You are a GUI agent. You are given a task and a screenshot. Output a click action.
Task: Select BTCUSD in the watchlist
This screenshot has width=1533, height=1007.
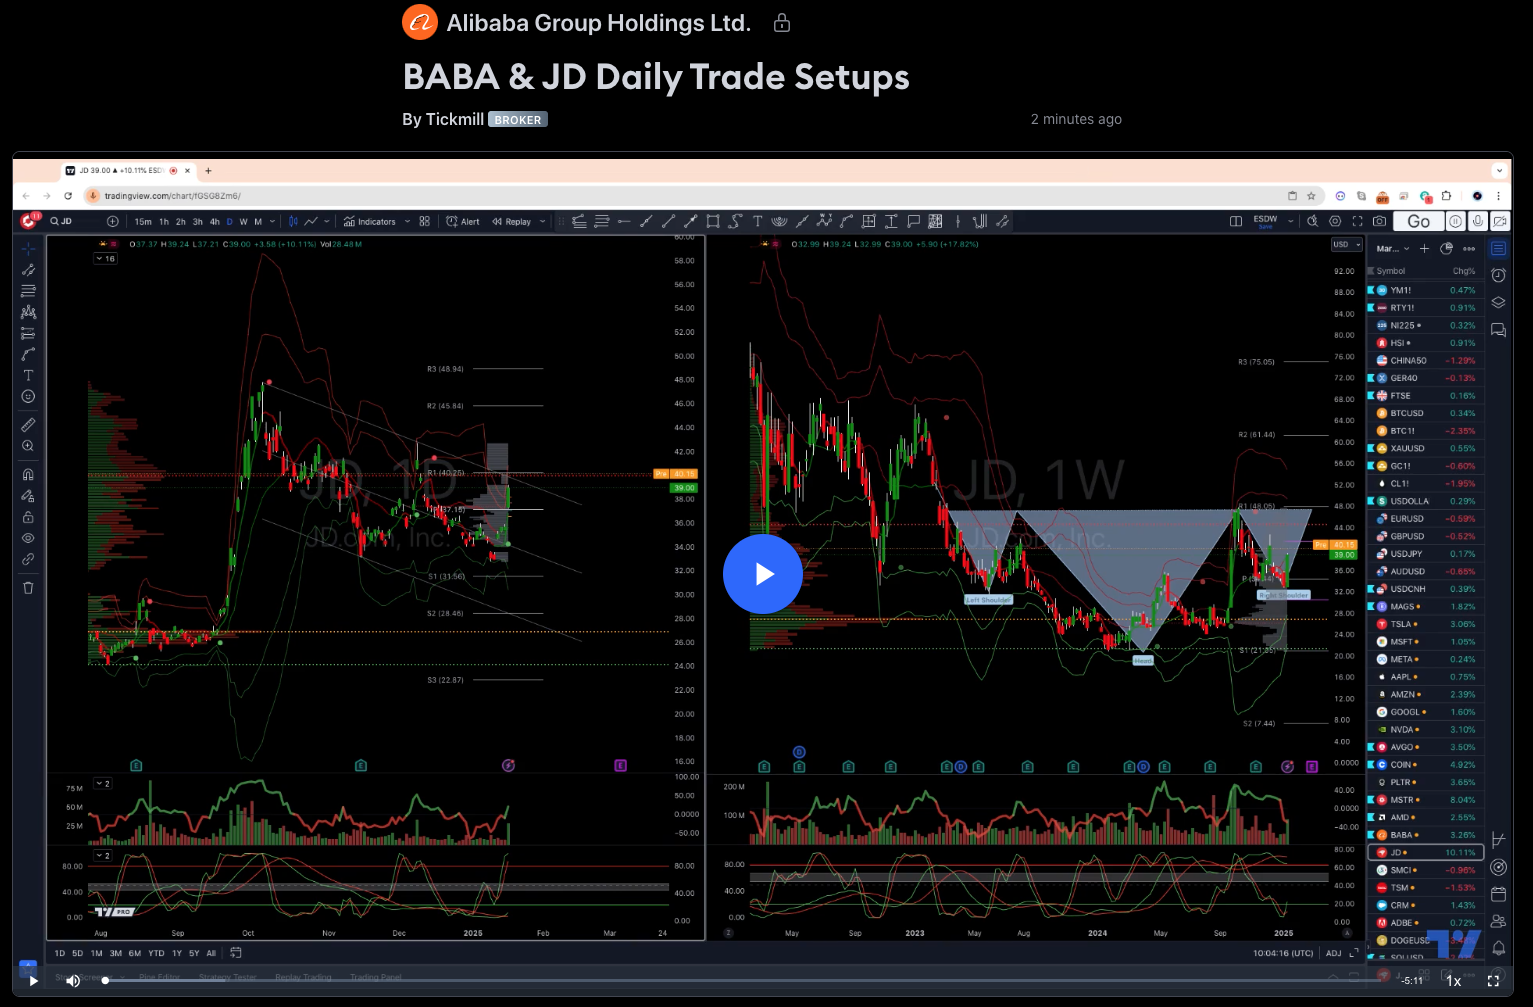[1426, 413]
